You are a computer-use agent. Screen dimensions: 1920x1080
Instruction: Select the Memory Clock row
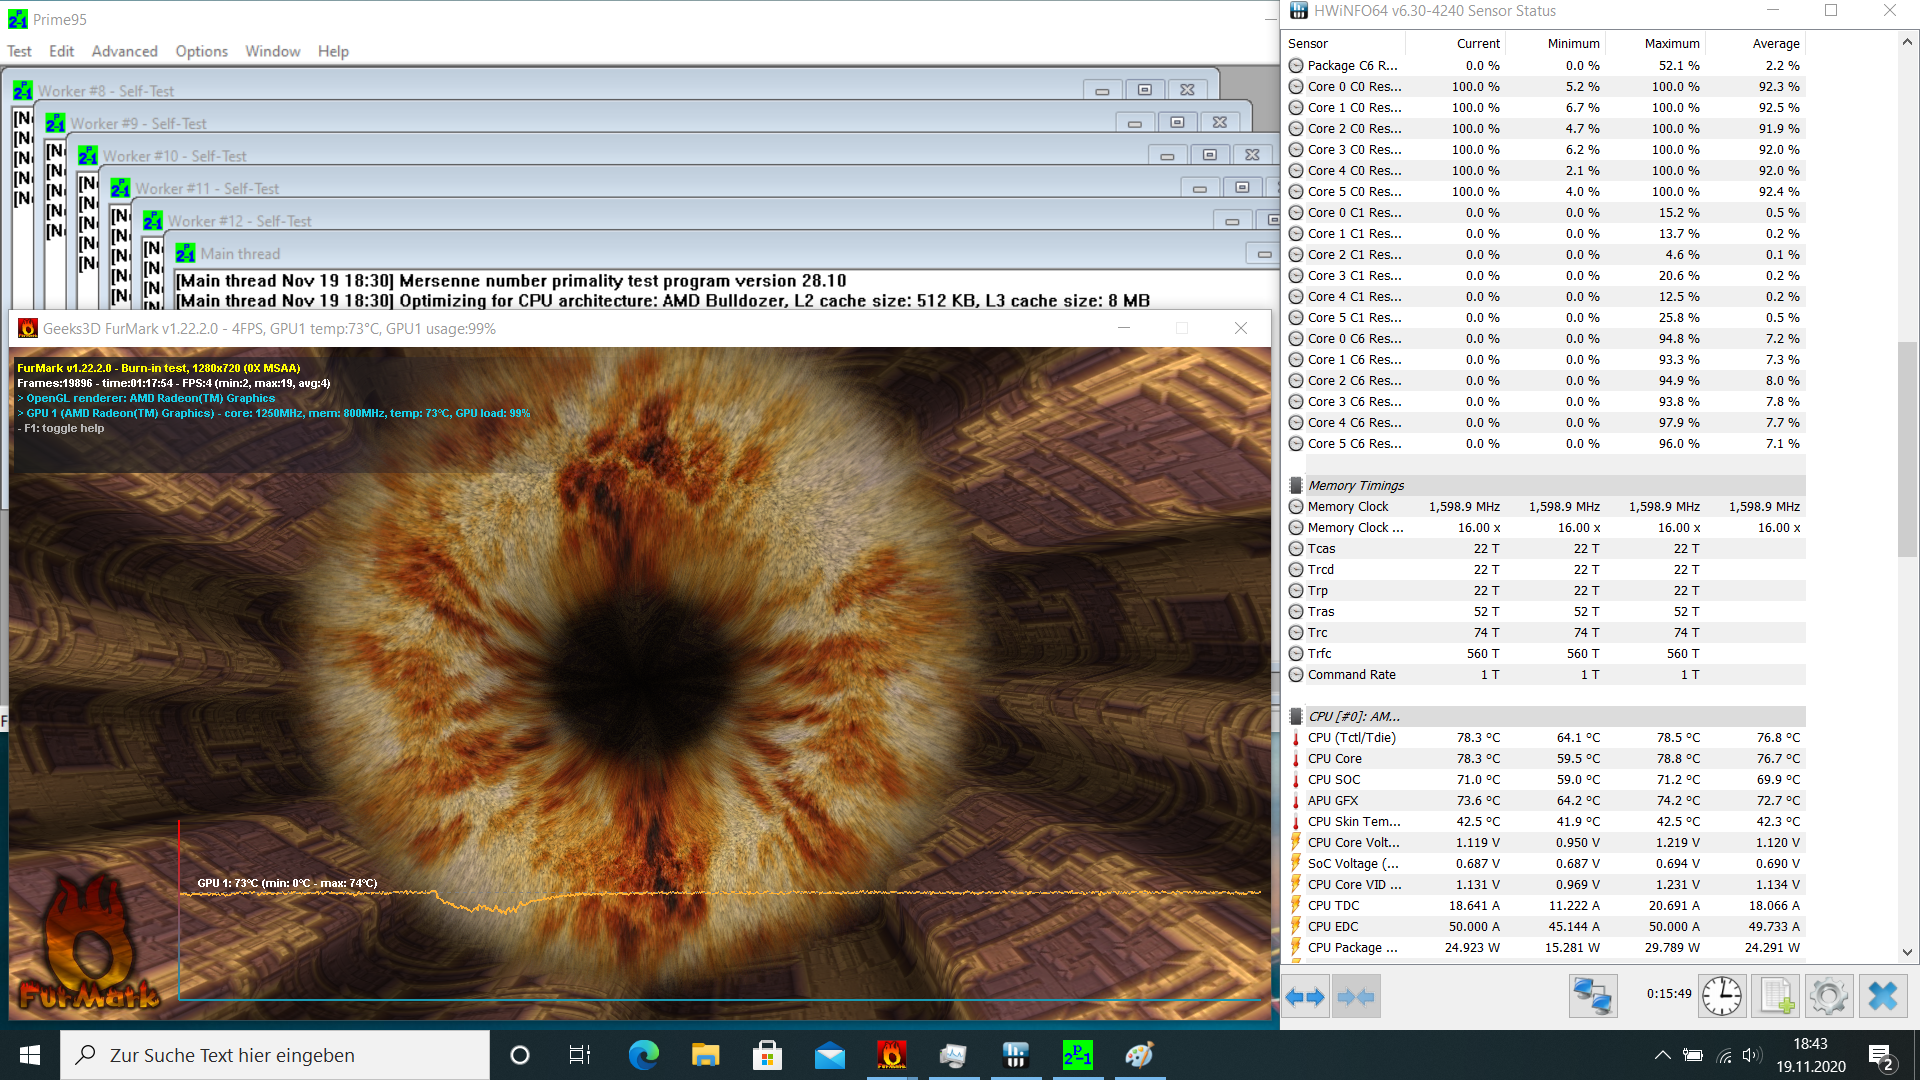coord(1545,506)
